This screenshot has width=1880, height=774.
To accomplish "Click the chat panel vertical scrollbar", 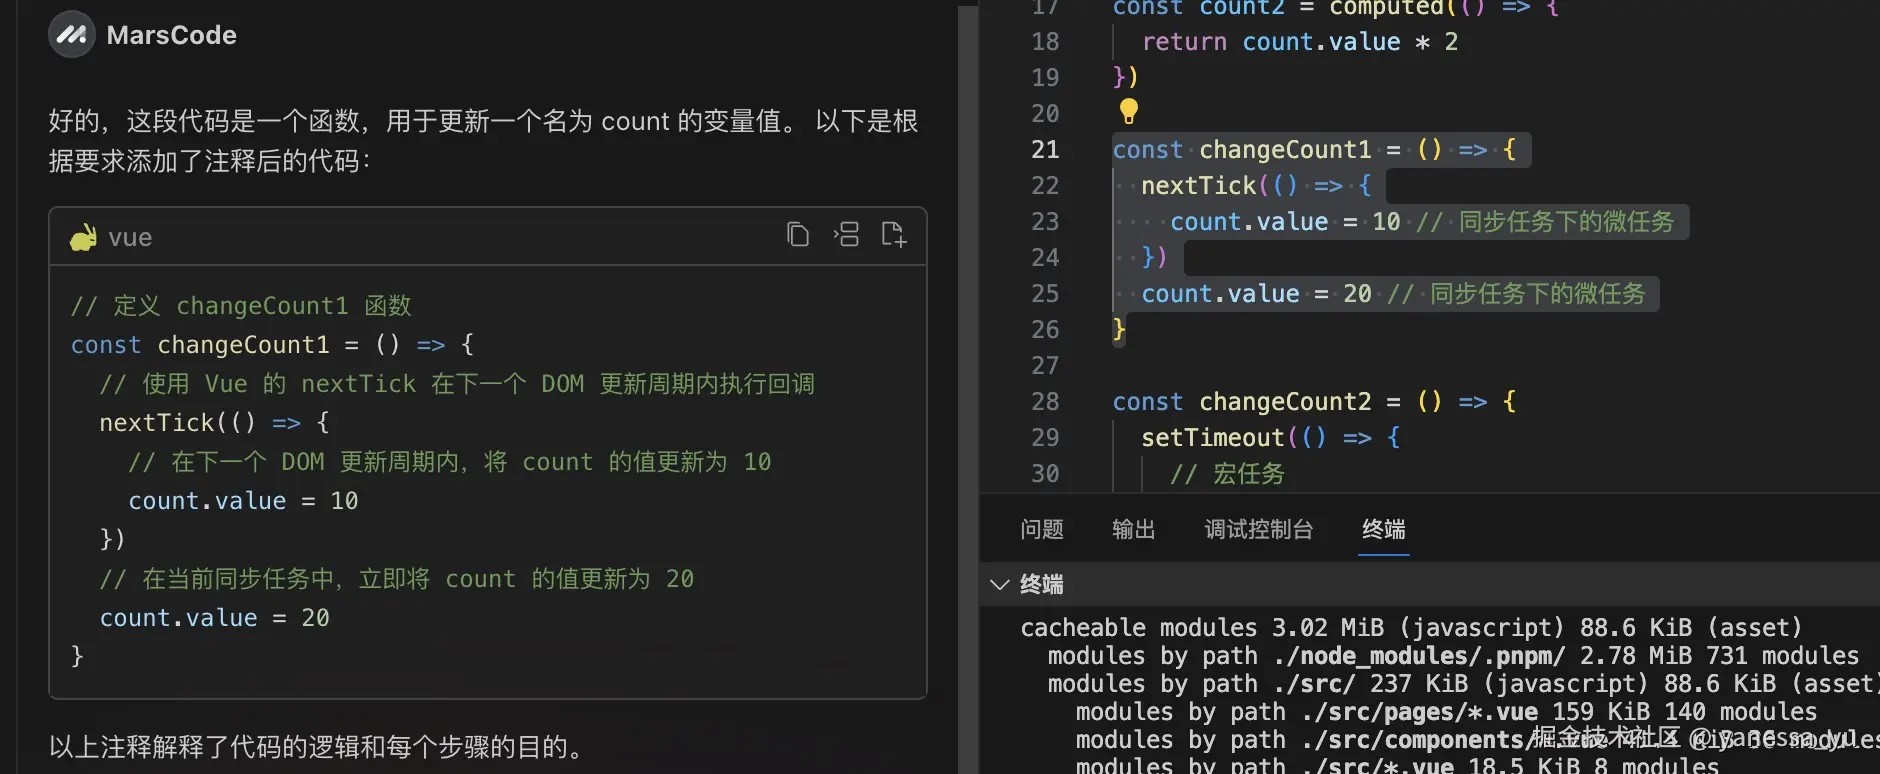I will (967, 390).
